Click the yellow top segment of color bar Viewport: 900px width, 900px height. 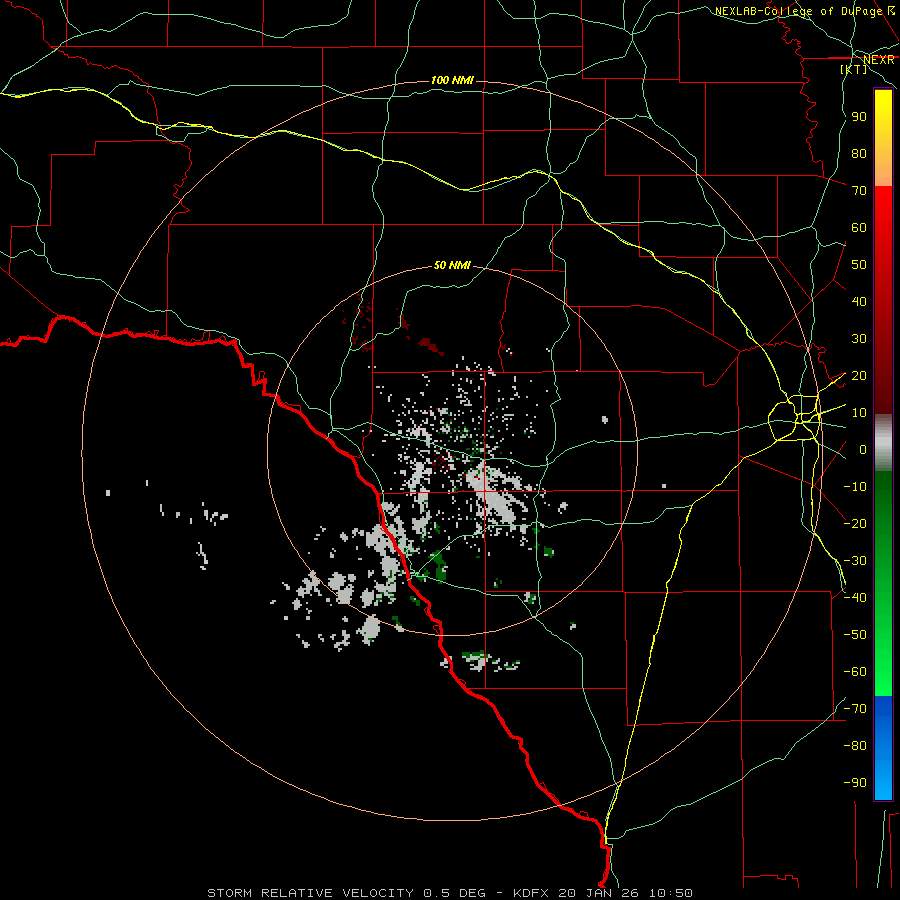click(x=883, y=138)
